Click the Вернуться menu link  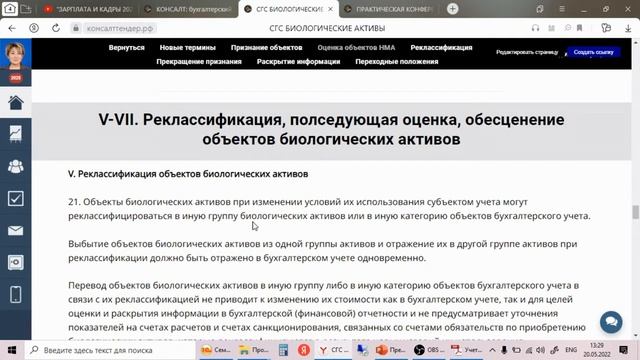[127, 47]
